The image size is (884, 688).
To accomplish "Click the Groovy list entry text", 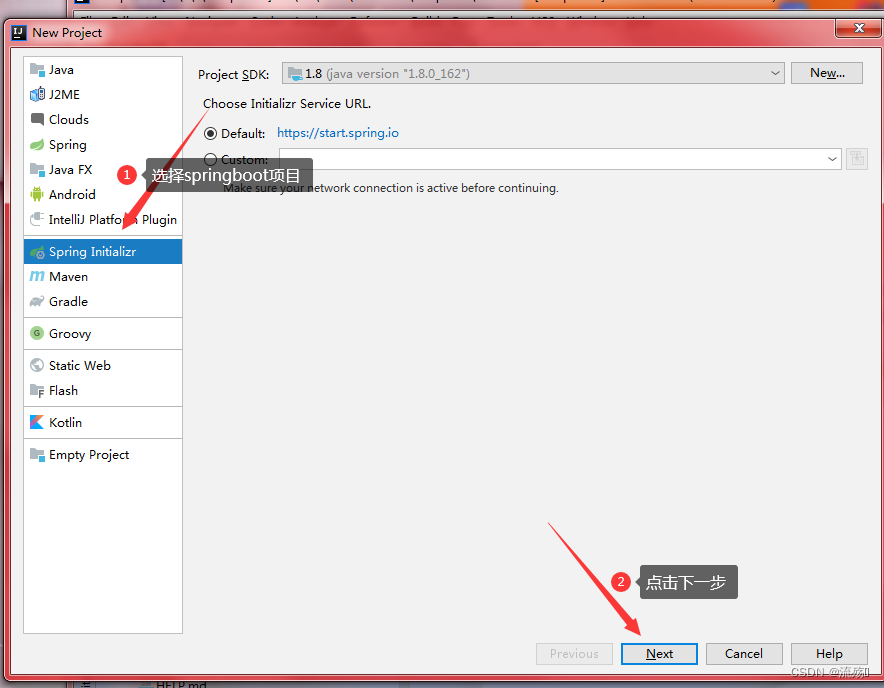I will (x=70, y=334).
